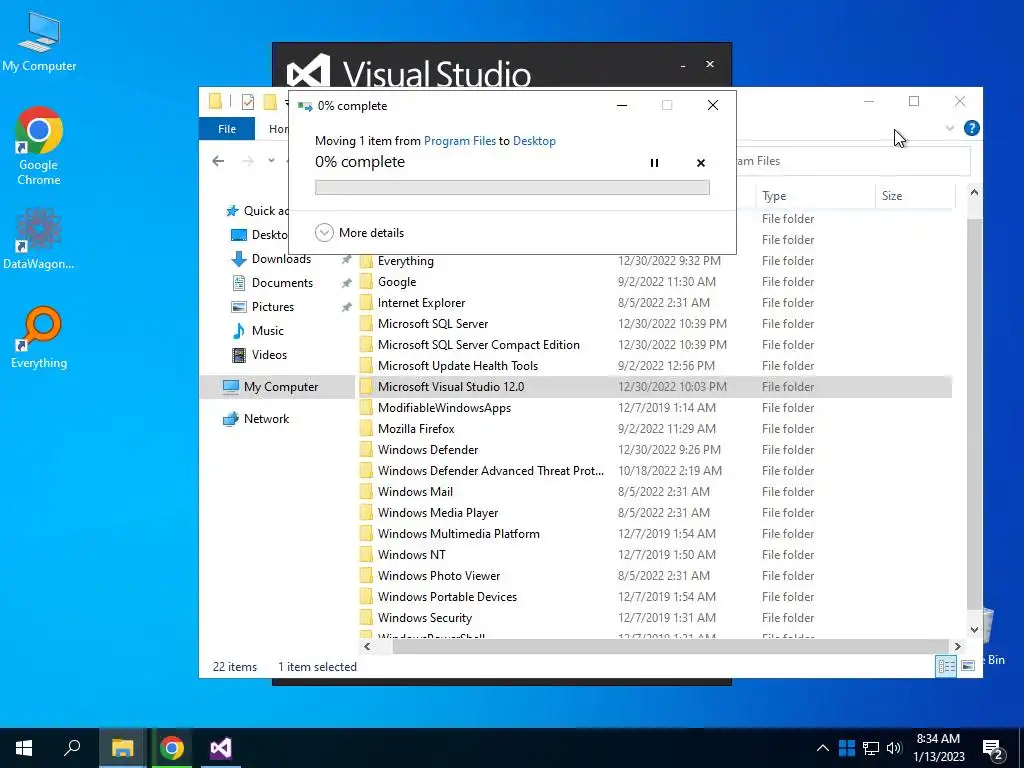Cancel the move with the small X
Screen dimensions: 1024x768
click(701, 163)
